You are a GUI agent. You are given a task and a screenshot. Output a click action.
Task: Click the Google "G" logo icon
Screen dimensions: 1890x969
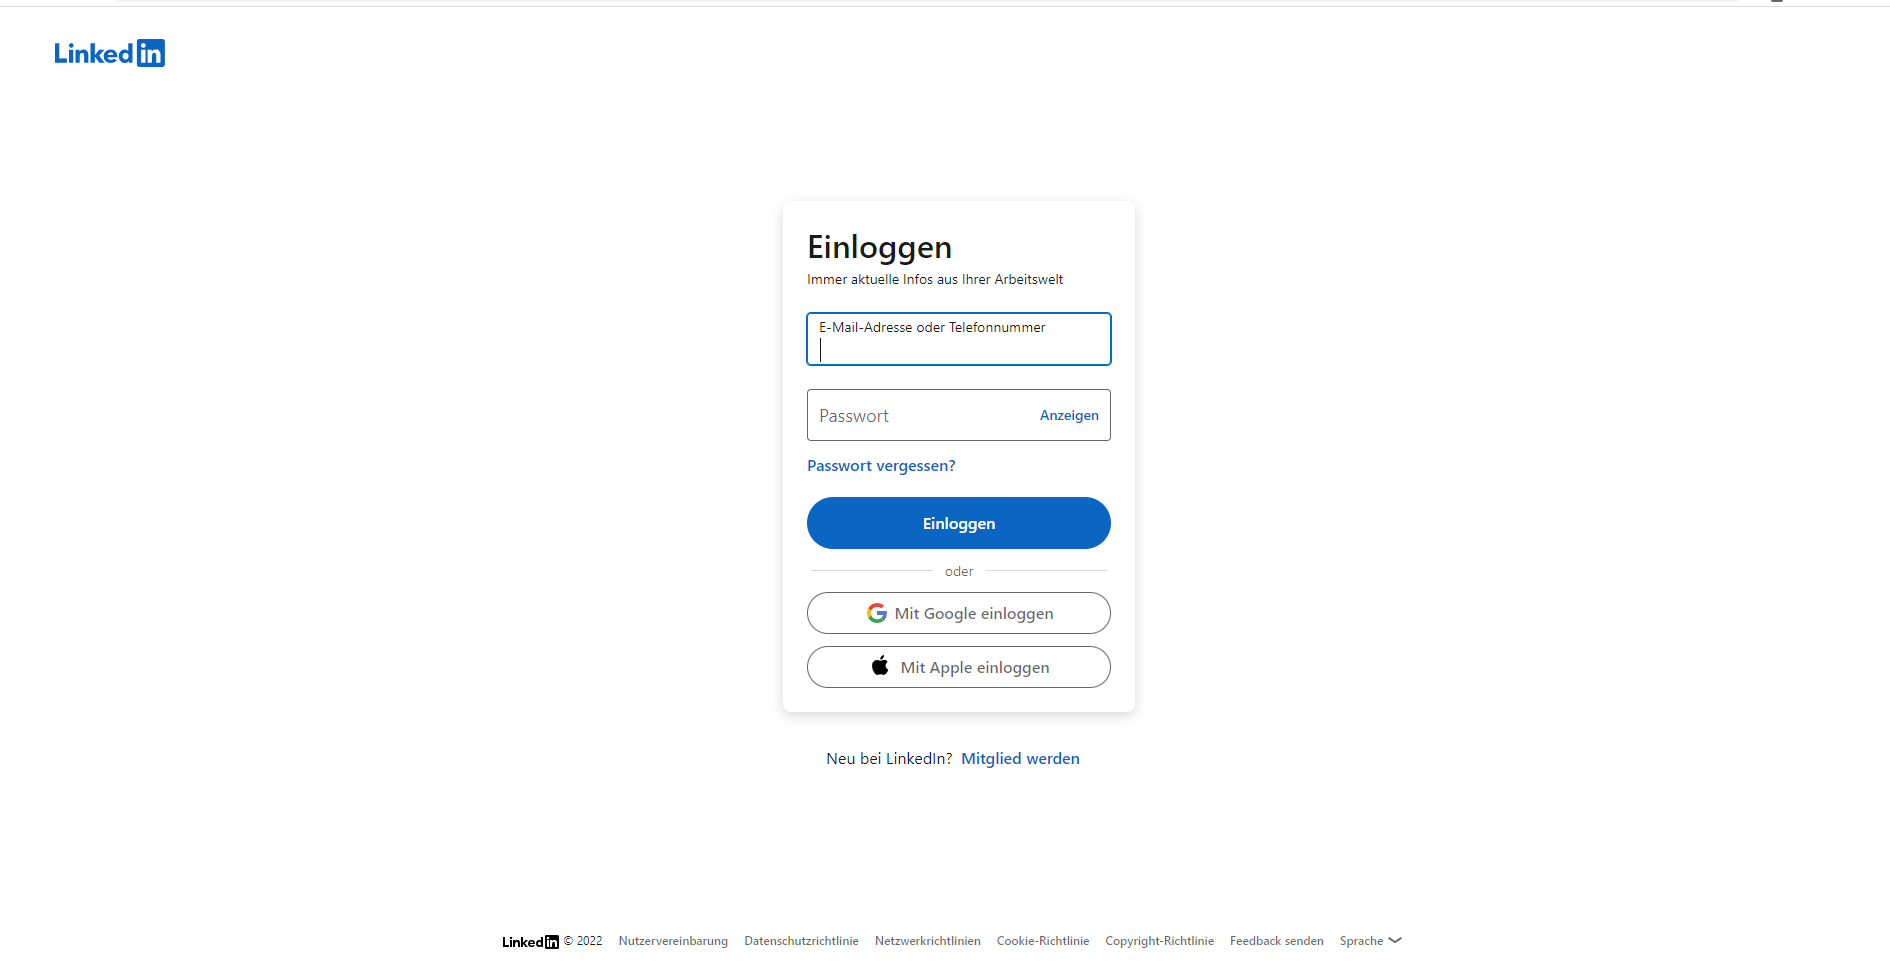click(x=877, y=613)
